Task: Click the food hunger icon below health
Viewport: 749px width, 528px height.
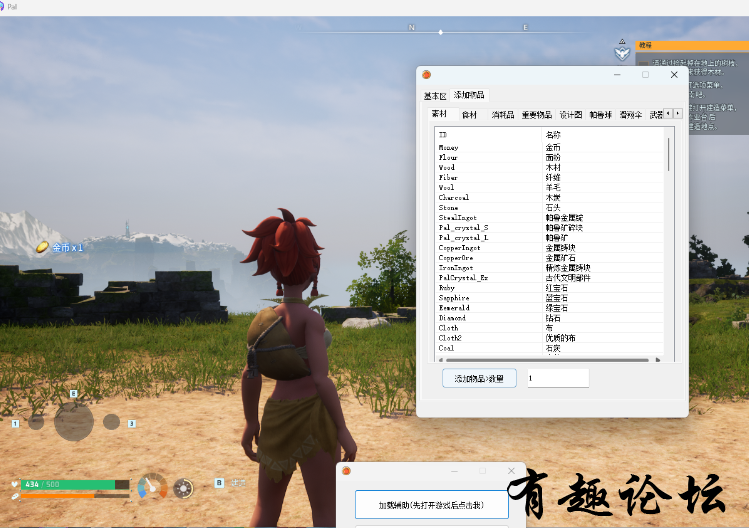Action: 15,496
